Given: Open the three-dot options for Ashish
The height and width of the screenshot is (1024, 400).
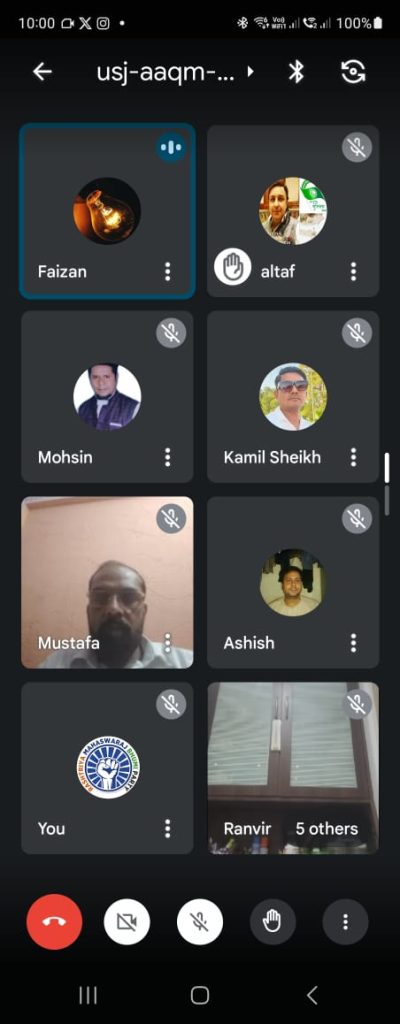Looking at the screenshot, I should point(354,643).
